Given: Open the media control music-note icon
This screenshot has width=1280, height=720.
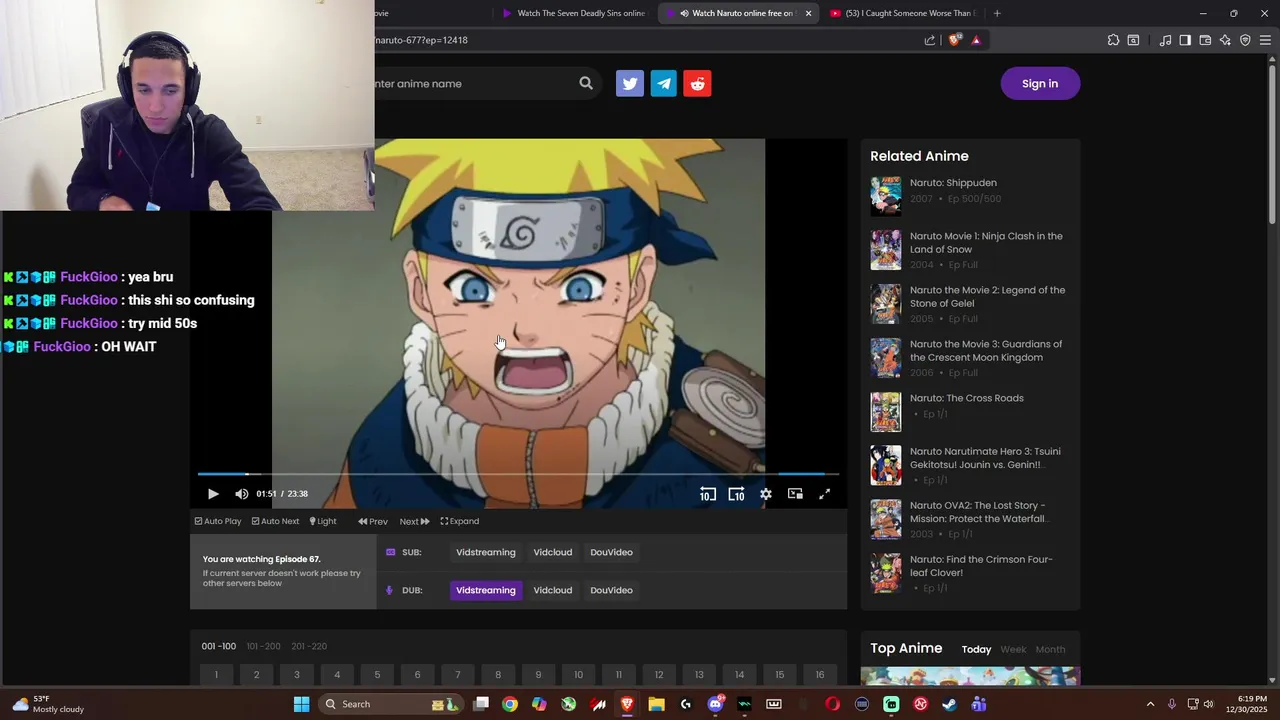Looking at the screenshot, I should click(x=1165, y=40).
